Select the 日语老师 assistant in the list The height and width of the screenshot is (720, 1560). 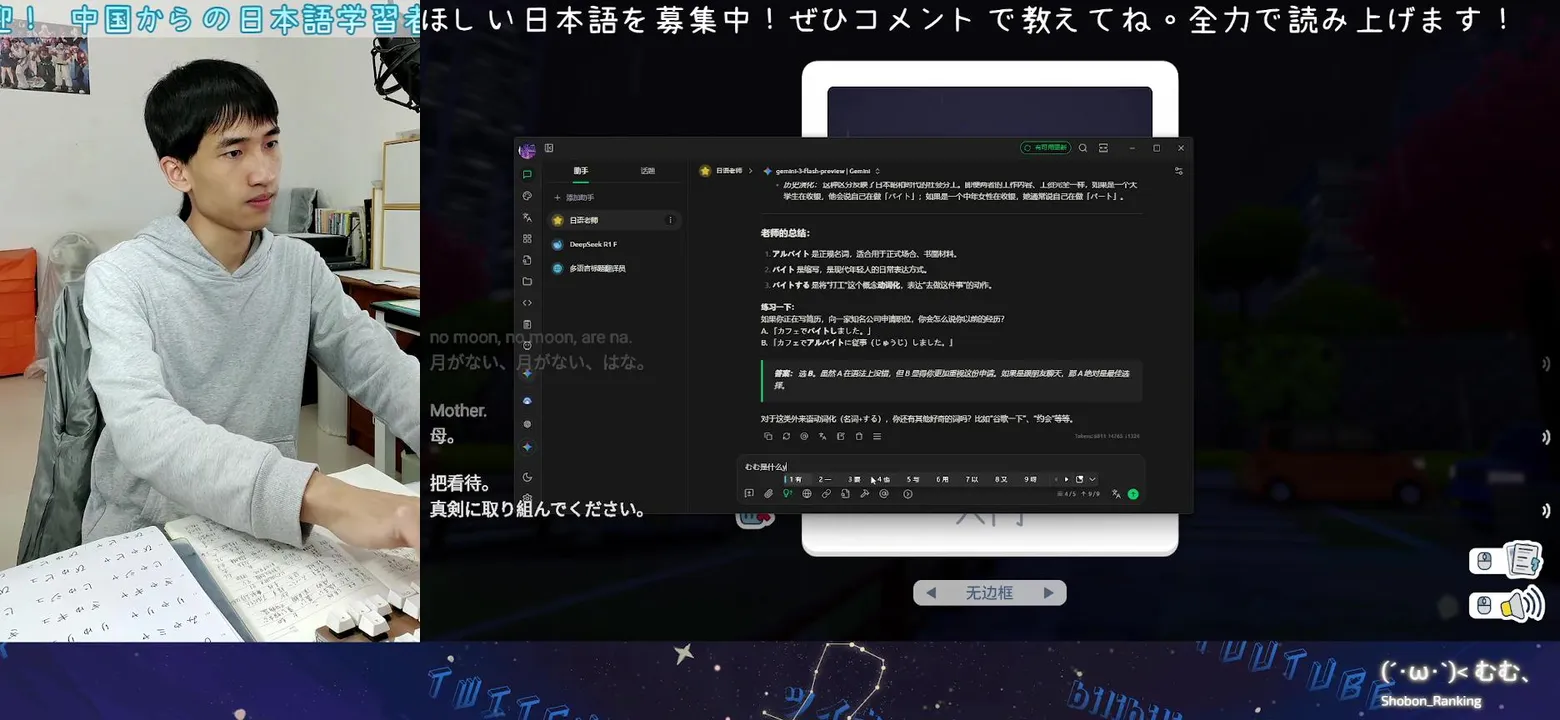pyautogui.click(x=615, y=220)
